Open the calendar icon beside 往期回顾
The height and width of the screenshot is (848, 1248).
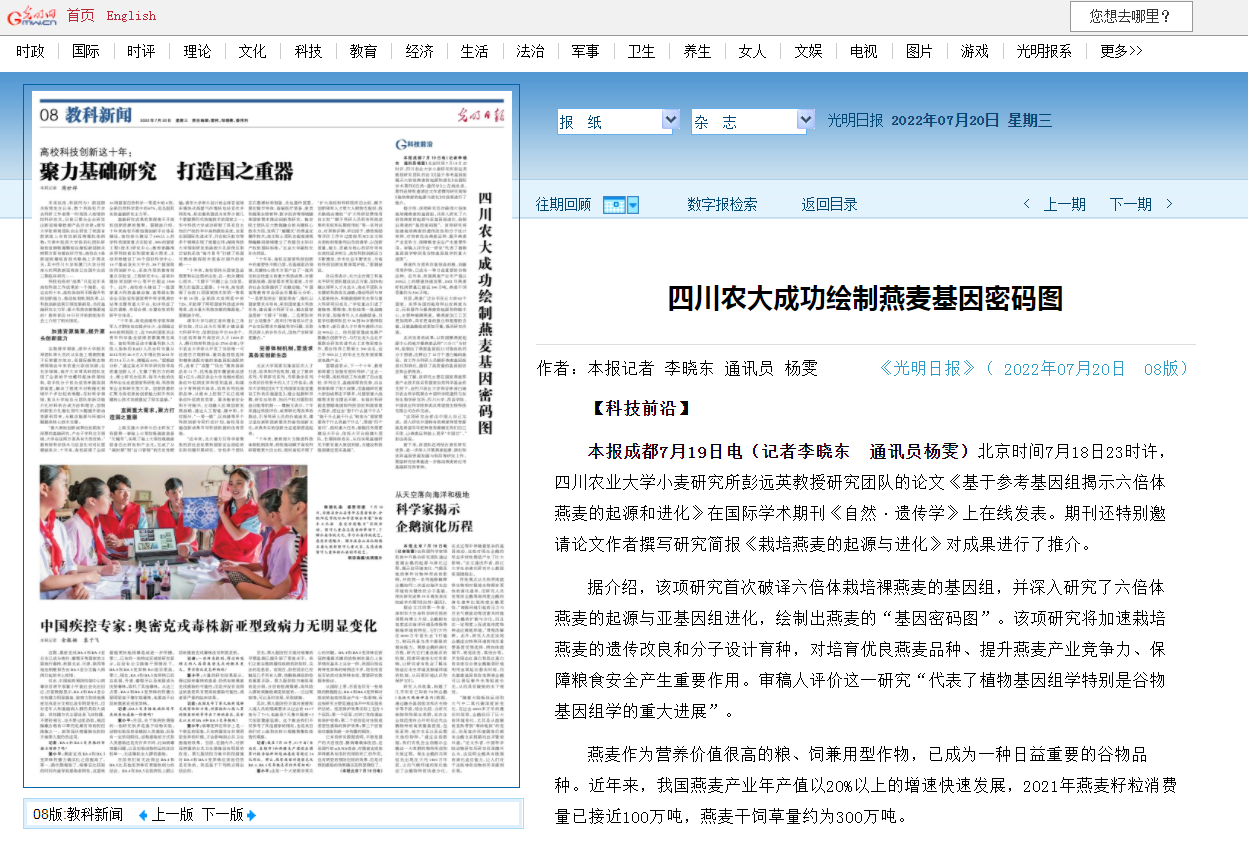pyautogui.click(x=614, y=205)
